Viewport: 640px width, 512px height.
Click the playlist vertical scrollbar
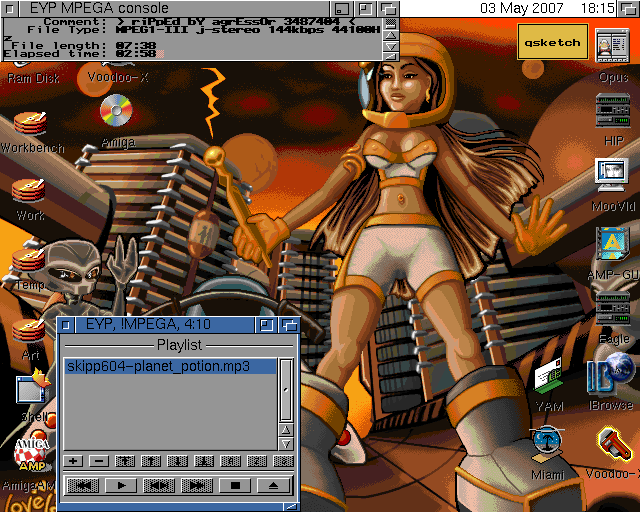286,390
